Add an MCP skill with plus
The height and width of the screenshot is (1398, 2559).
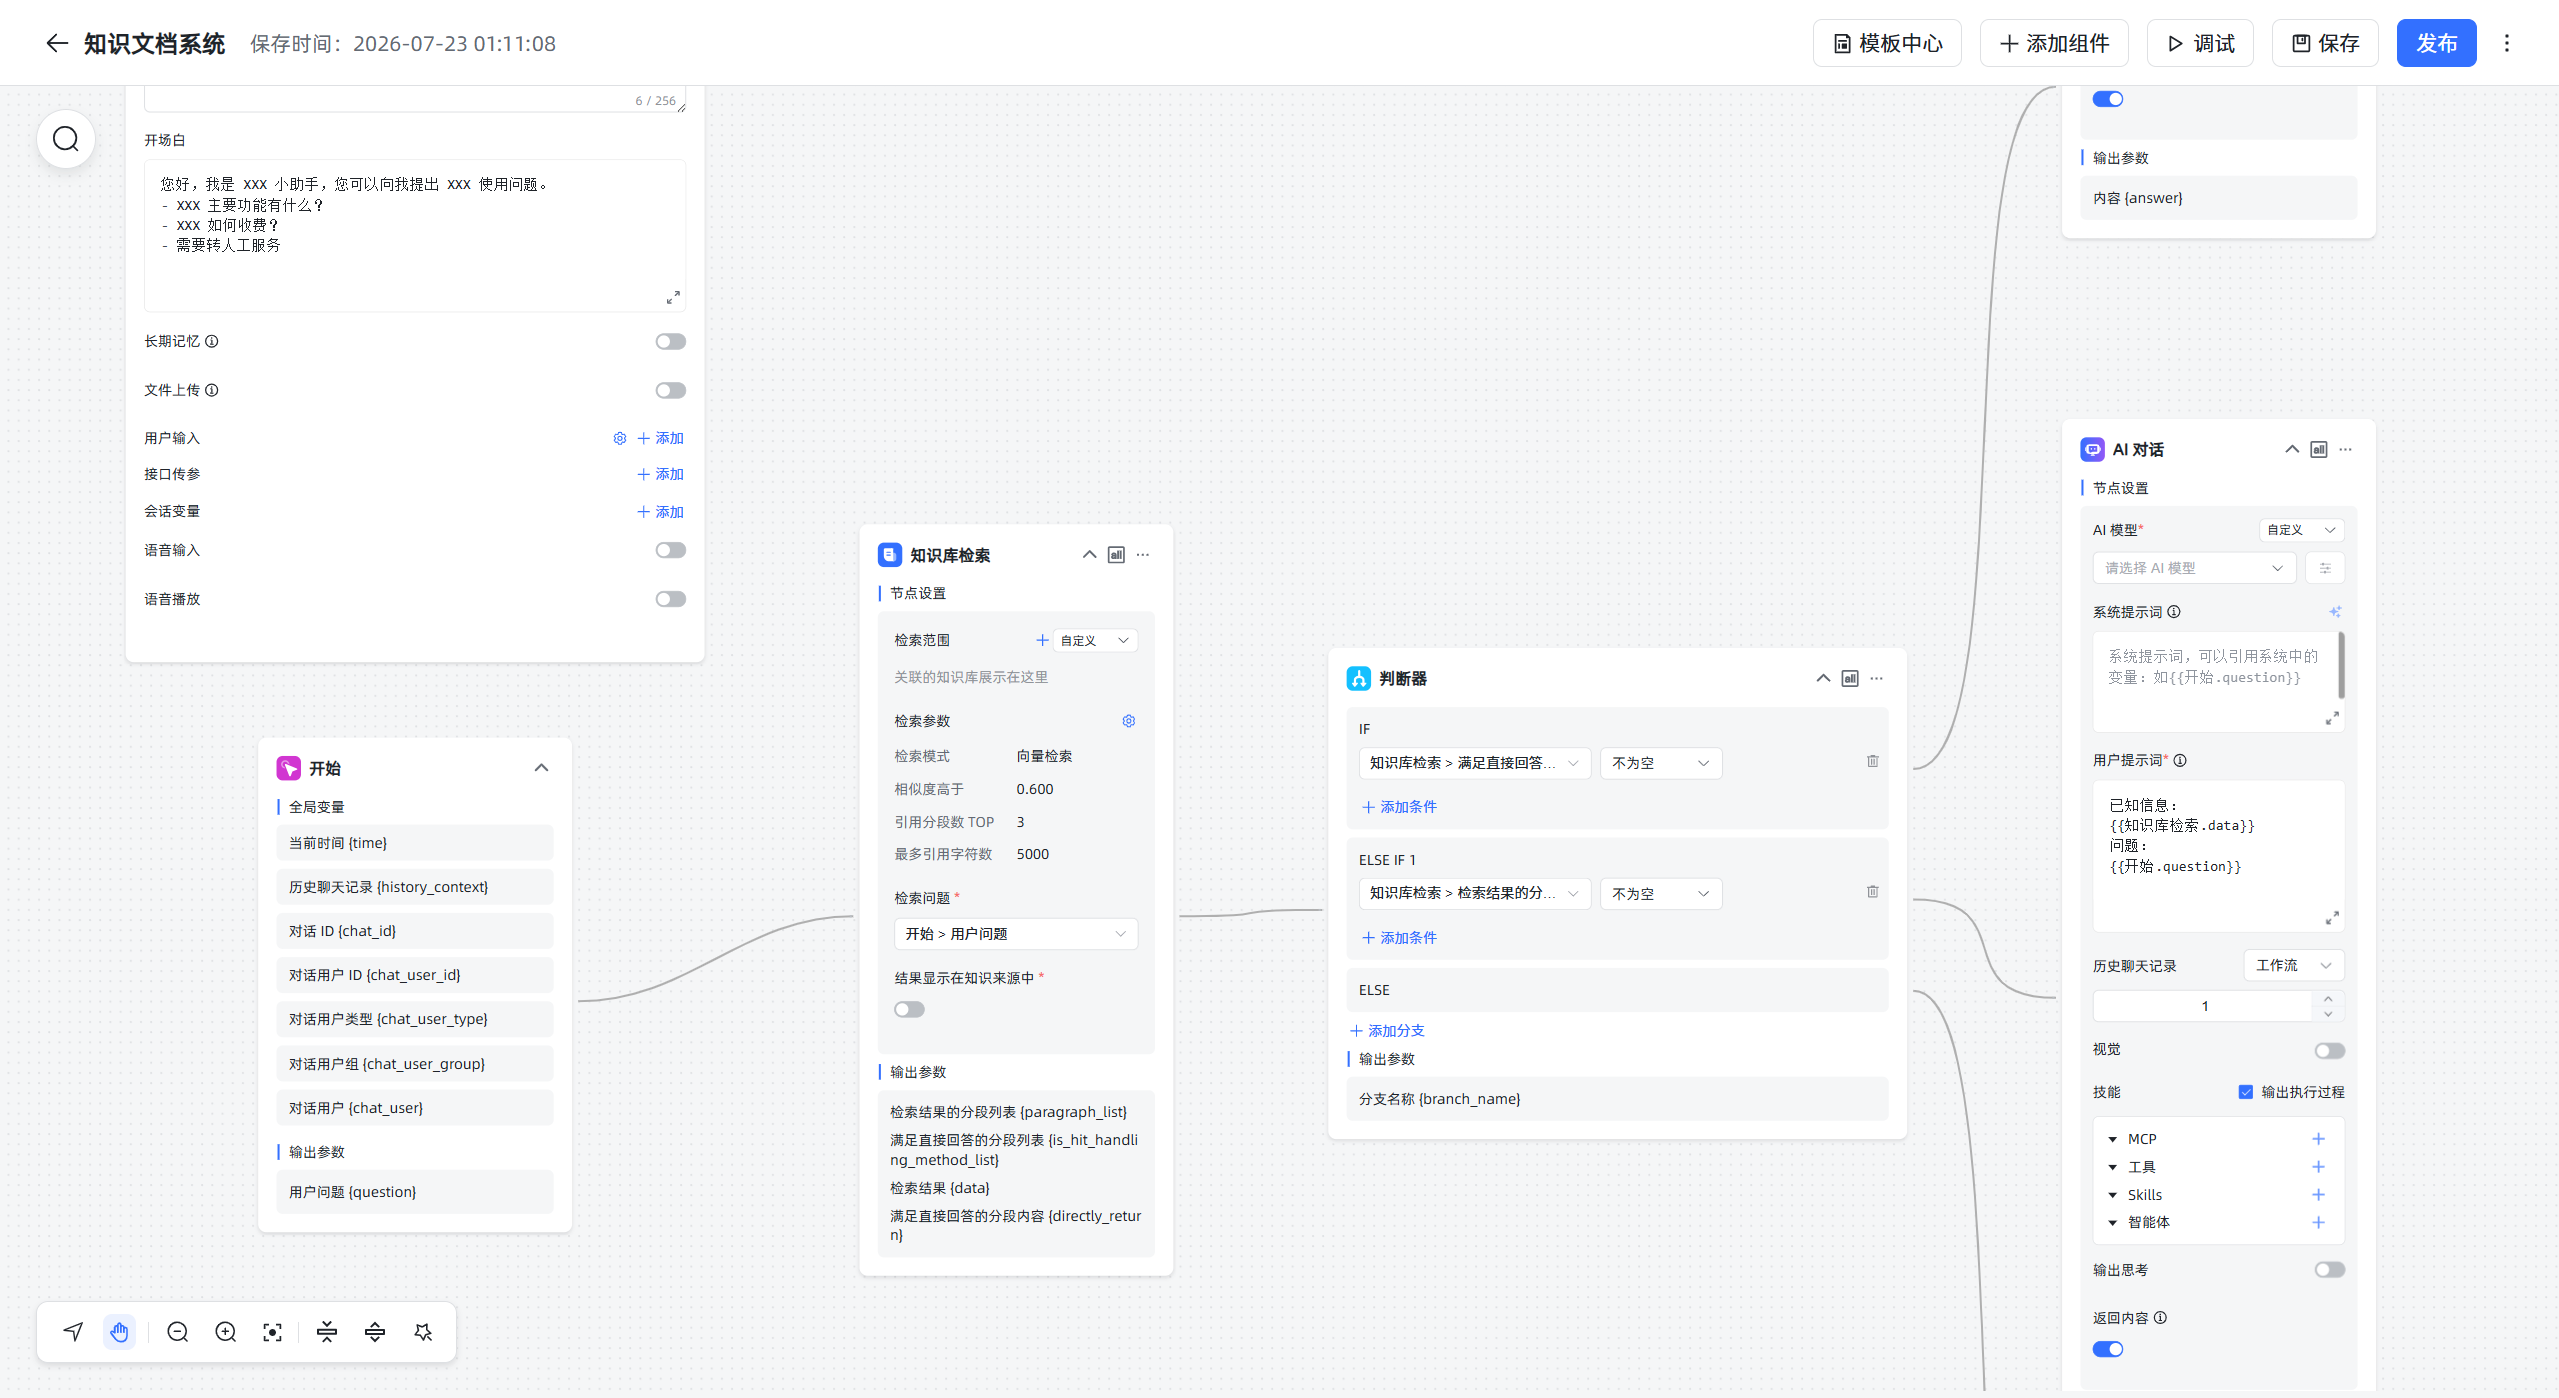2319,1139
